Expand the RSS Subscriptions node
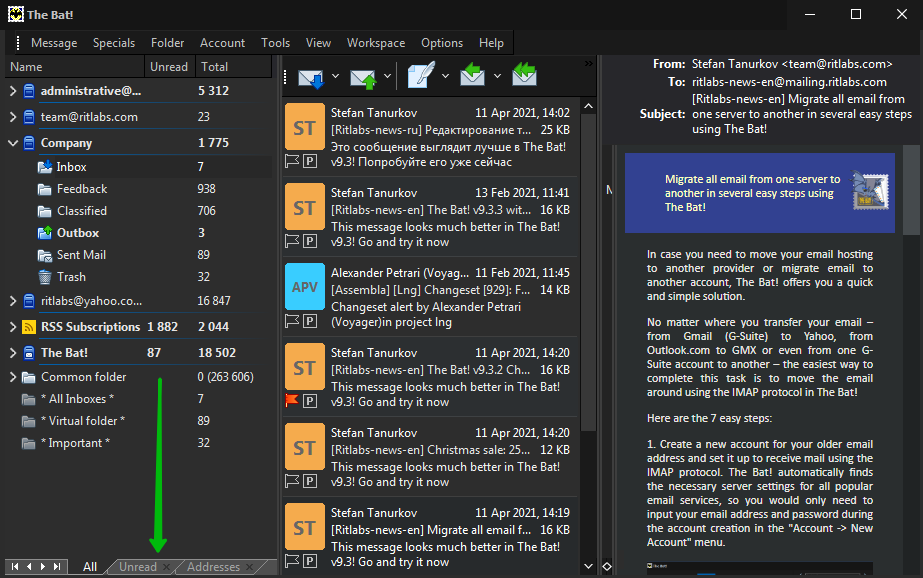Viewport: 923px width, 578px height. 13,327
